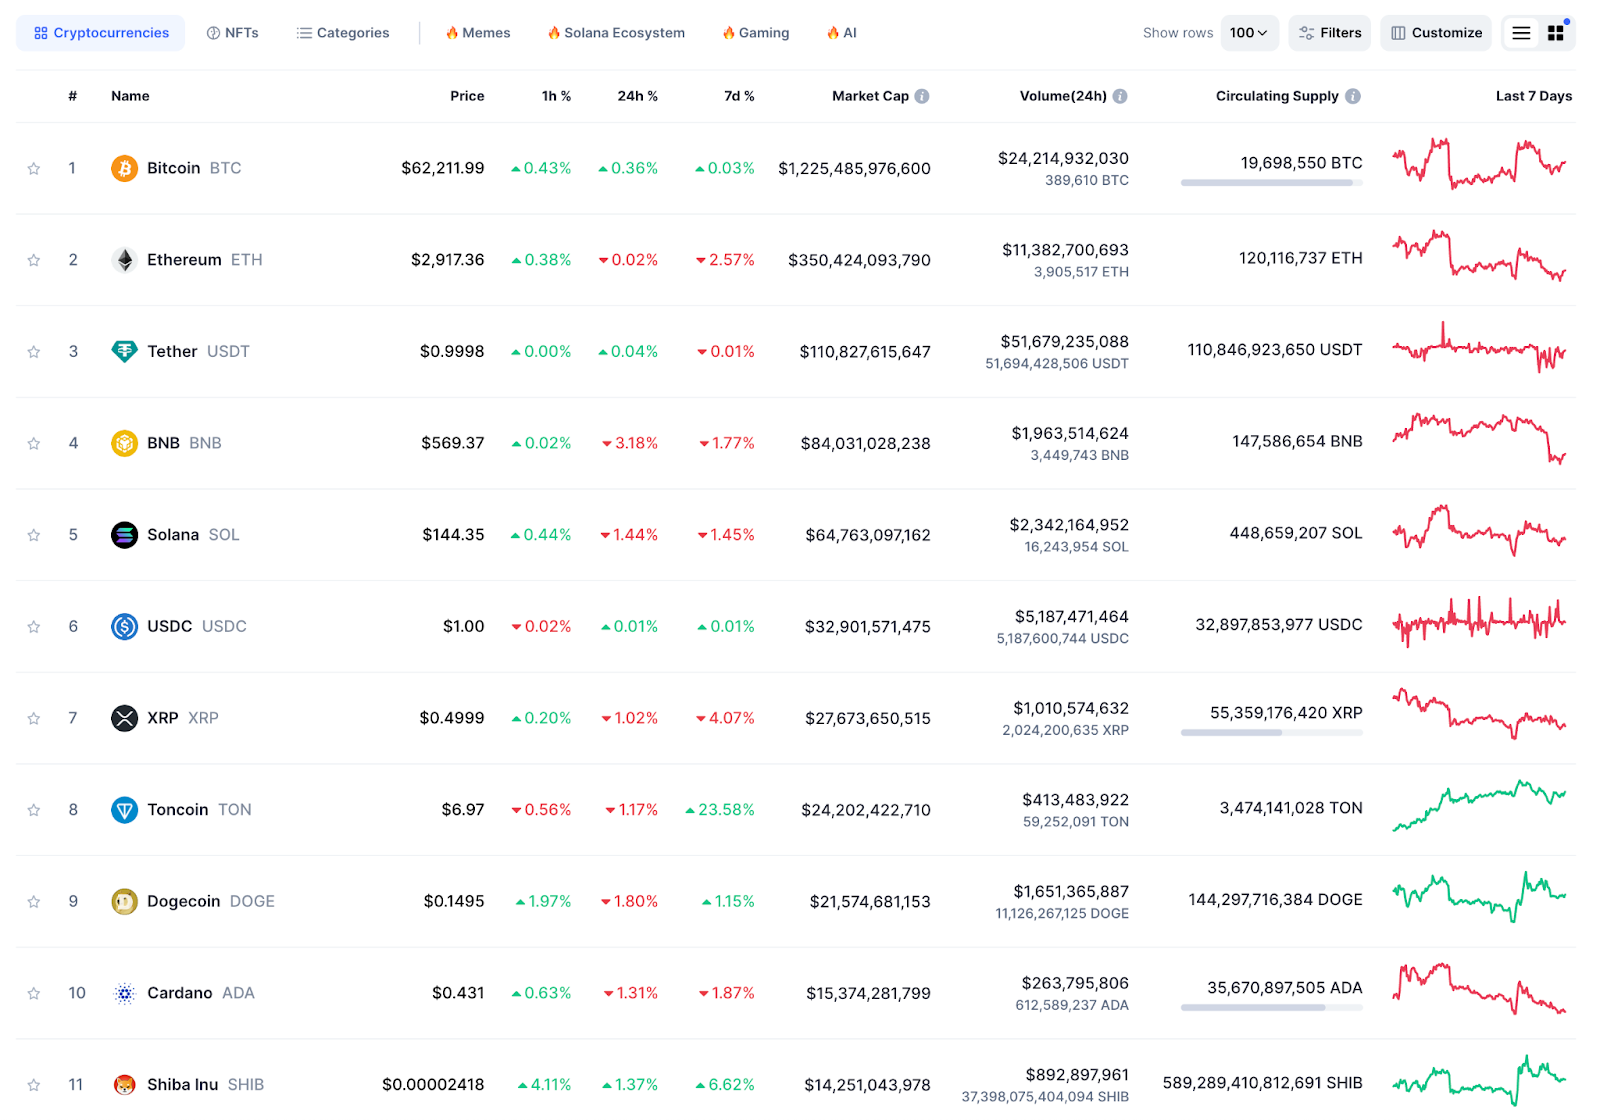Click the Ethereum diamond logo icon
Viewport: 1600px width, 1120px height.
(124, 260)
